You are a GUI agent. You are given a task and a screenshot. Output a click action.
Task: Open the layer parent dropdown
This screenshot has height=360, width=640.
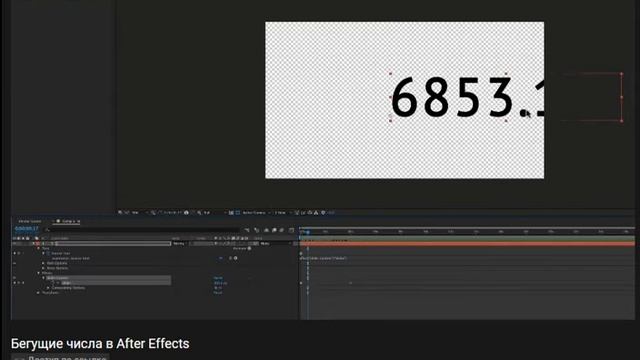[x=277, y=244]
